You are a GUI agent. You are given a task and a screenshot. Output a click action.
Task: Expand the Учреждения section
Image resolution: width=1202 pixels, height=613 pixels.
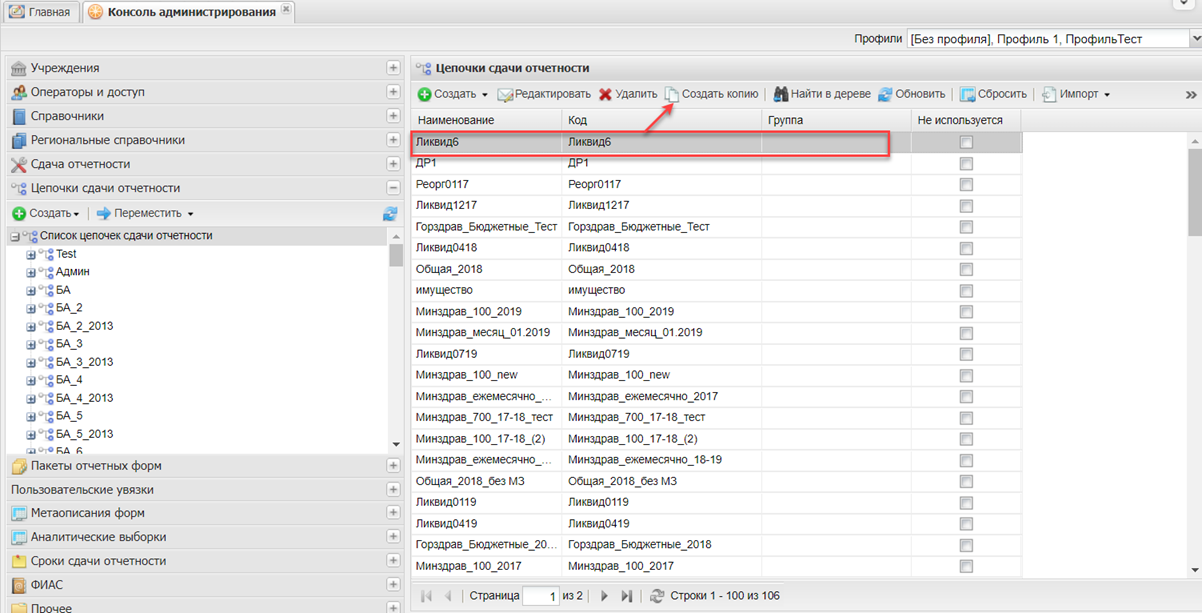(393, 68)
